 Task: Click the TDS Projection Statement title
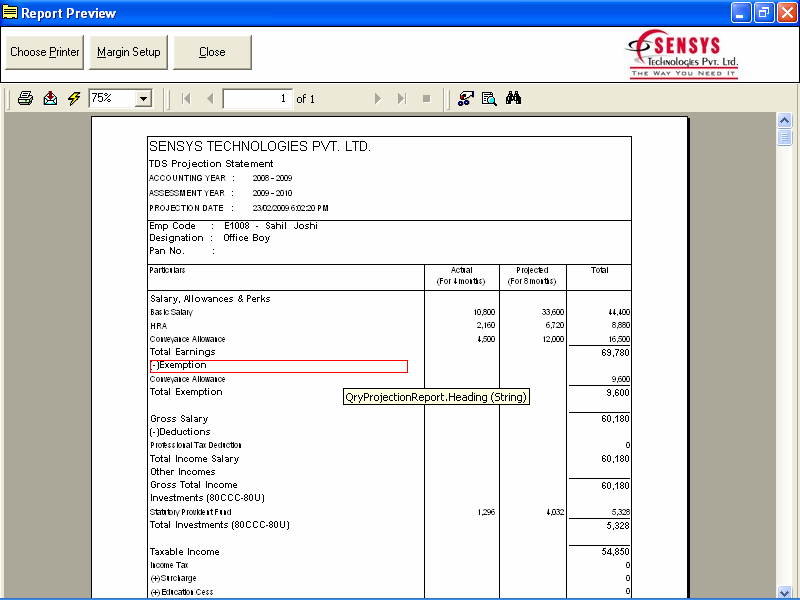coord(211,164)
